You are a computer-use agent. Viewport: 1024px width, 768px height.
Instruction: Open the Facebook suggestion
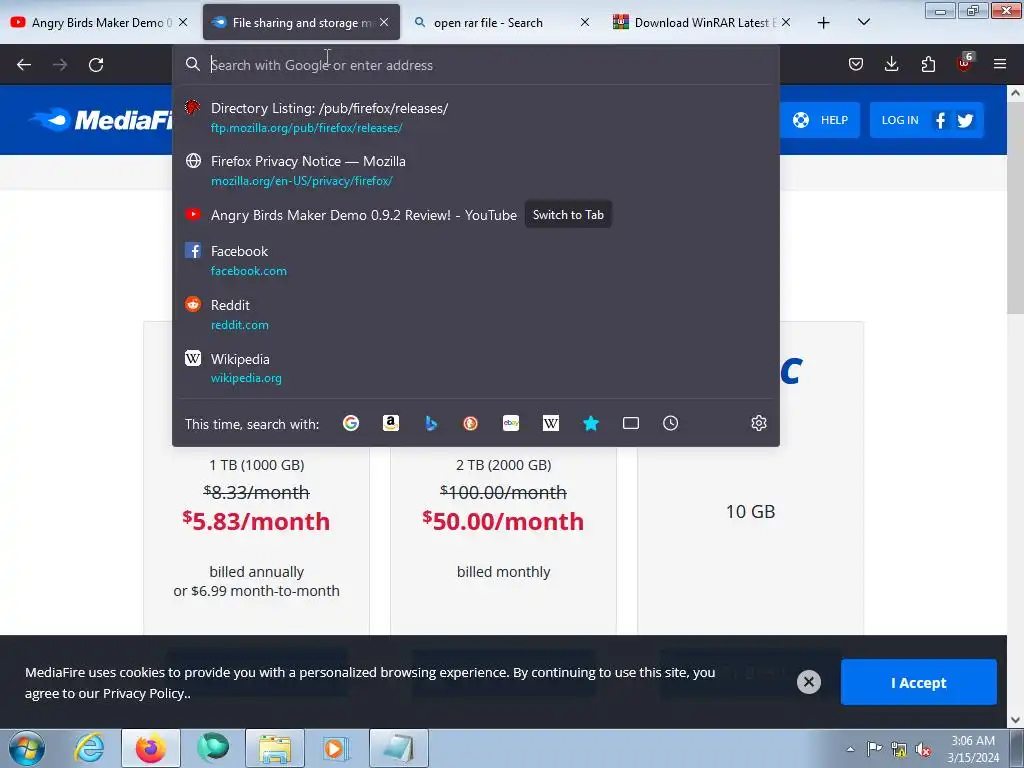pos(476,260)
